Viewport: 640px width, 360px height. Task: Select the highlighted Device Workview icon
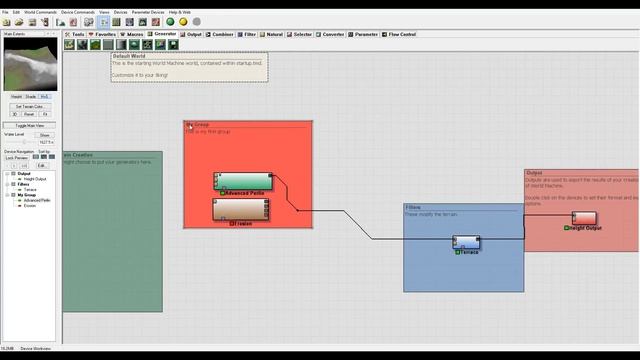104,22
